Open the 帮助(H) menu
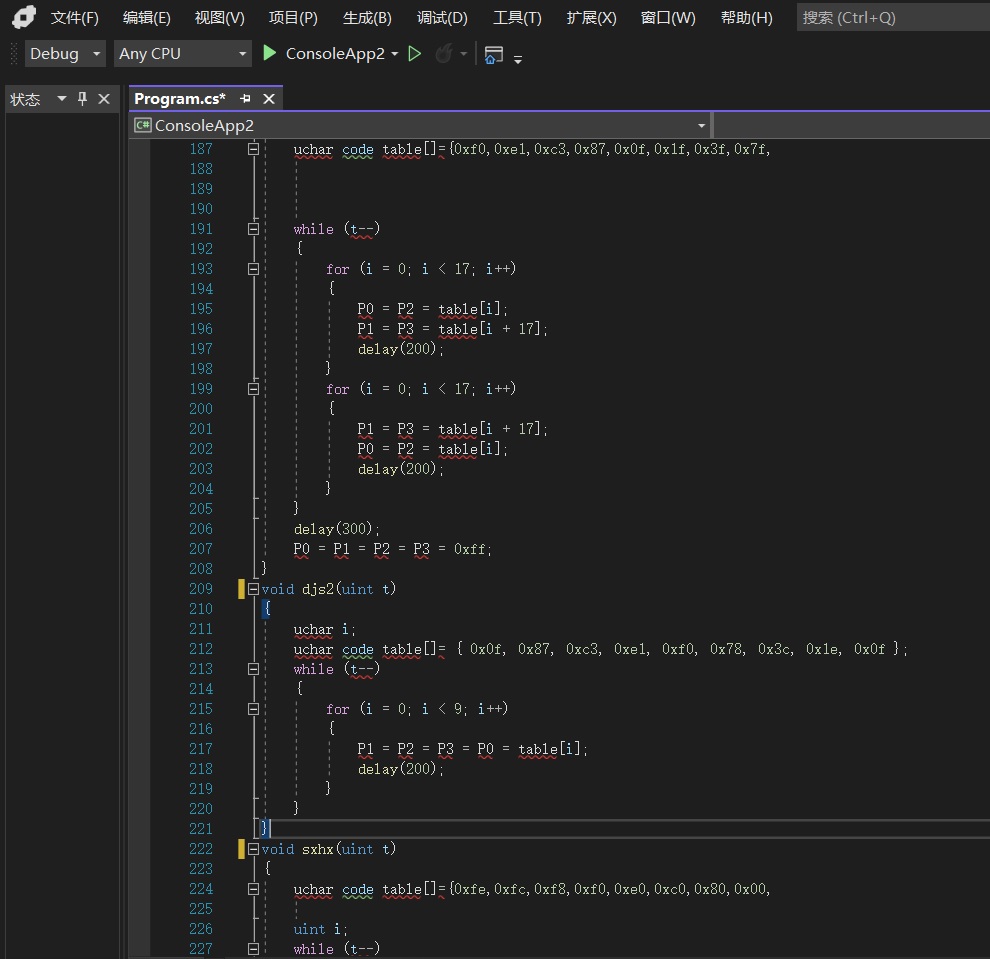Screen dimensions: 990x959 pyautogui.click(x=746, y=18)
